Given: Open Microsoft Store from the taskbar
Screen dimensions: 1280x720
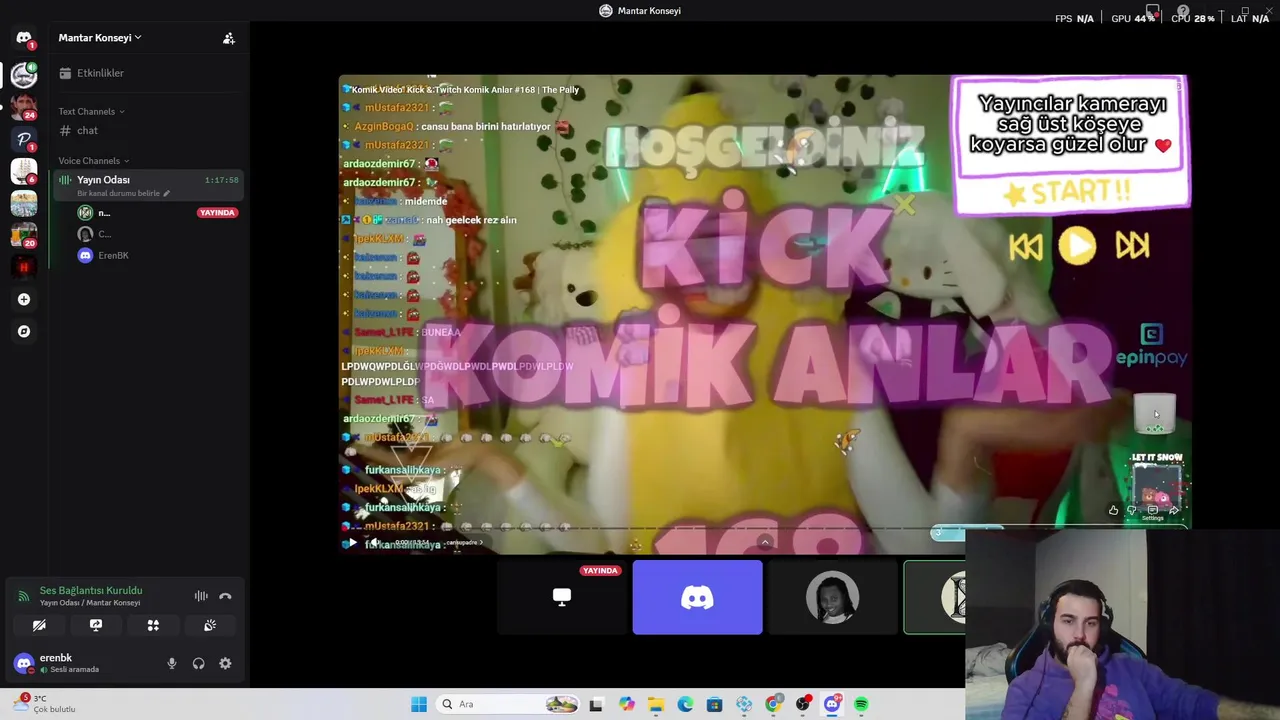Looking at the screenshot, I should click(x=714, y=704).
